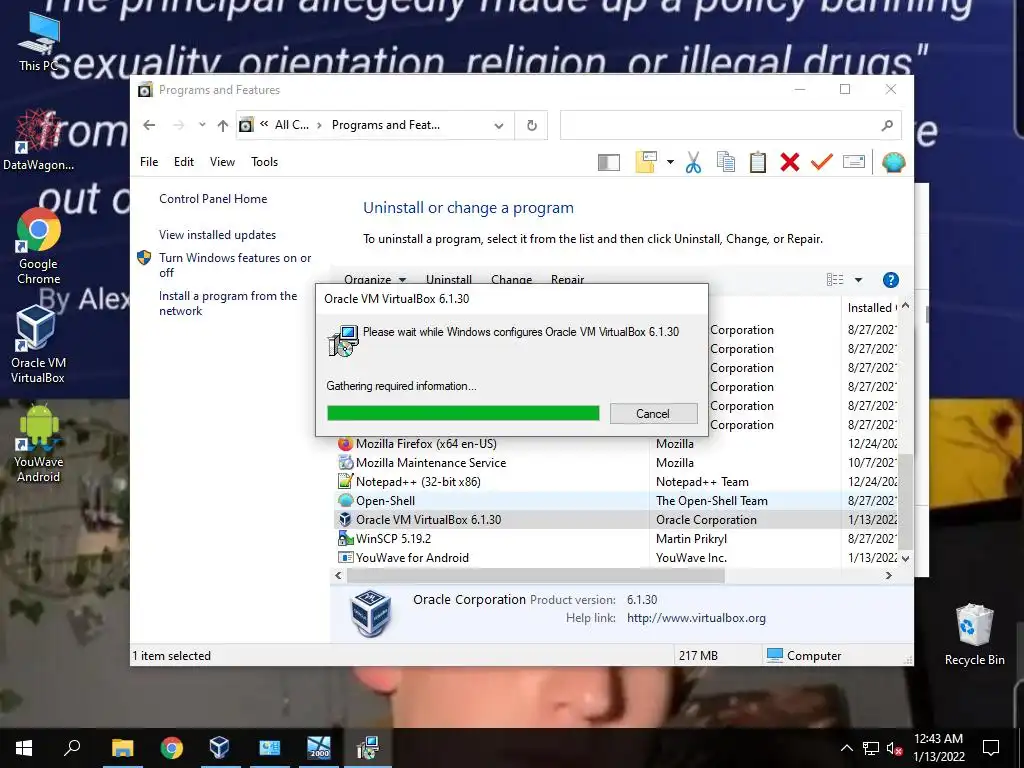This screenshot has width=1024, height=768.
Task: Click Repair in the command bar
Action: click(568, 280)
